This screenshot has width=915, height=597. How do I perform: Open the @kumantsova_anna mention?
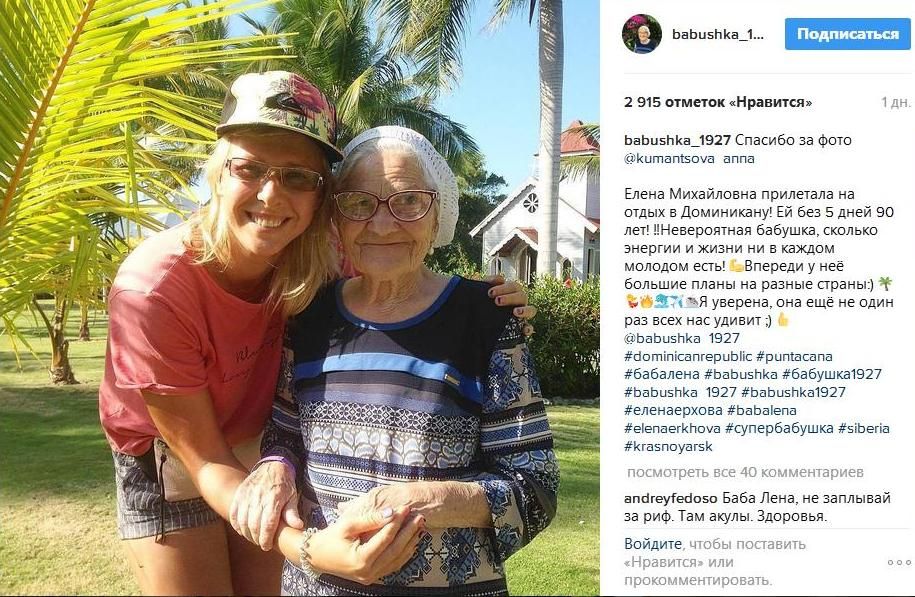(x=689, y=159)
